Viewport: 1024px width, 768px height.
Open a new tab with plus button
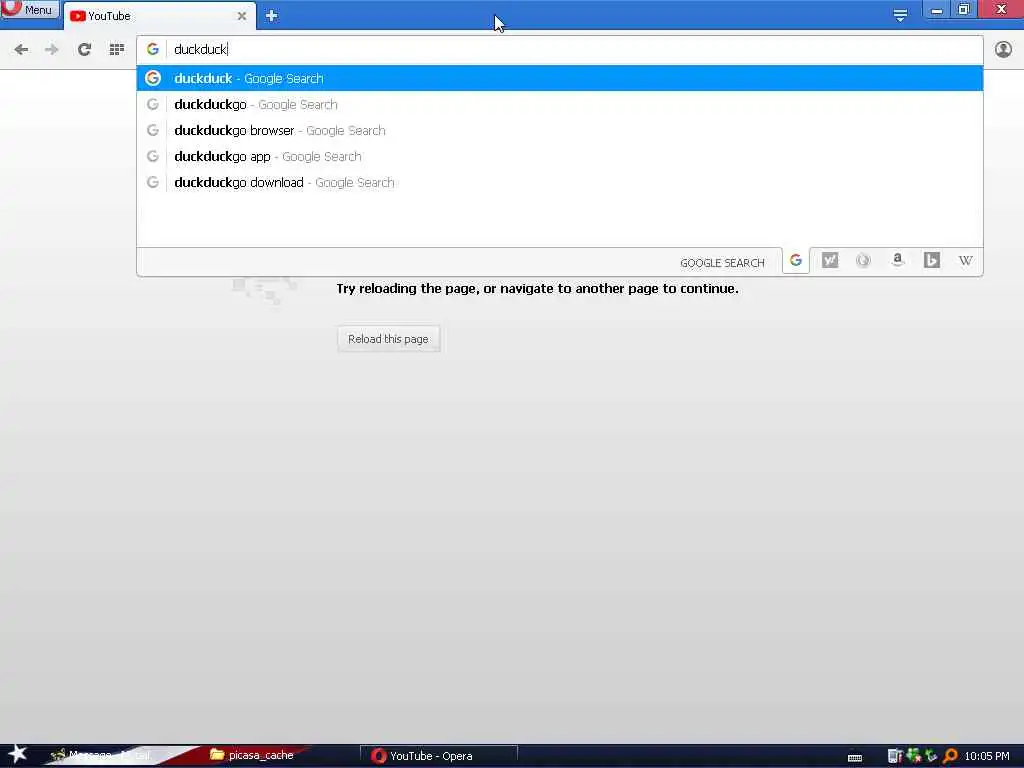[x=272, y=16]
